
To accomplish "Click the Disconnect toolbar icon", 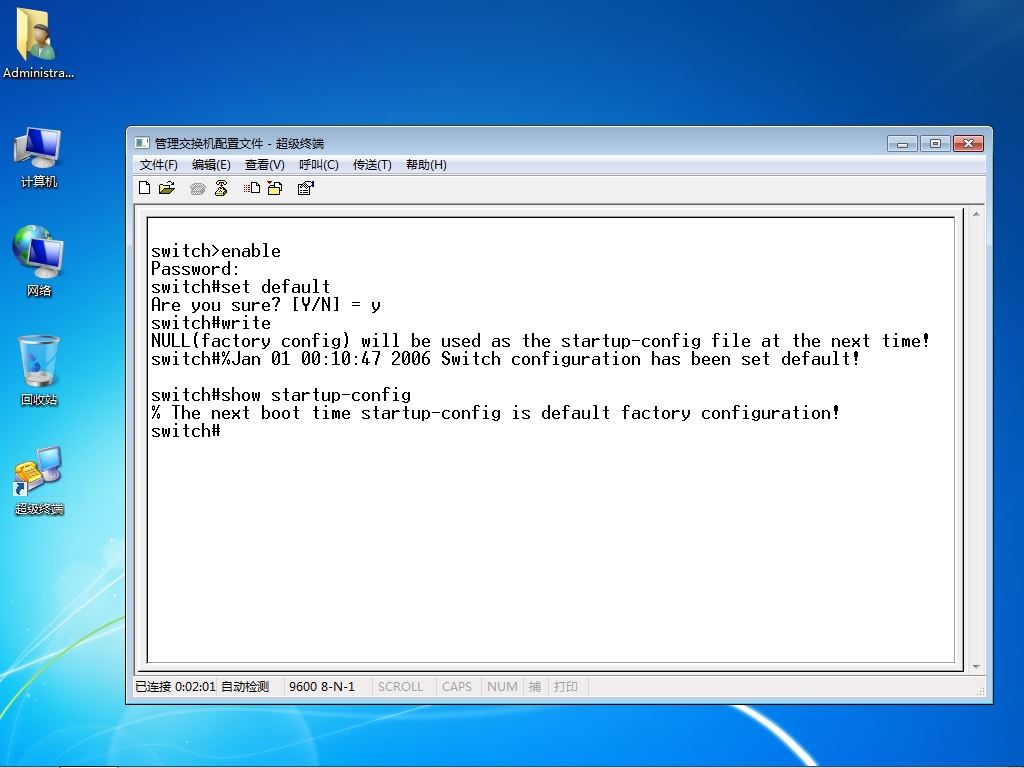I will [x=221, y=188].
